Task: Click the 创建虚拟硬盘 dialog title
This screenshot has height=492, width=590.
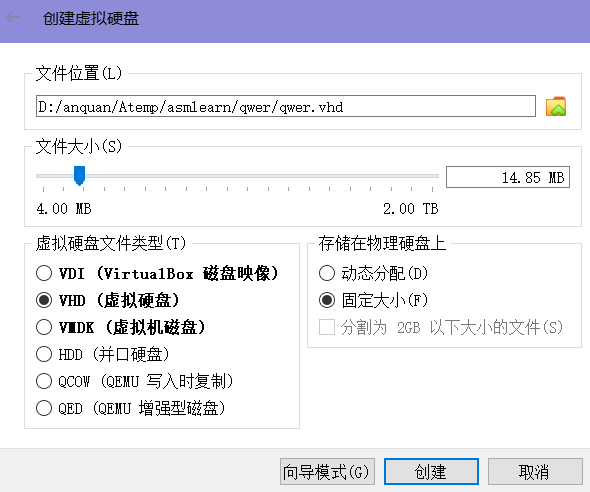Action: click(91, 18)
